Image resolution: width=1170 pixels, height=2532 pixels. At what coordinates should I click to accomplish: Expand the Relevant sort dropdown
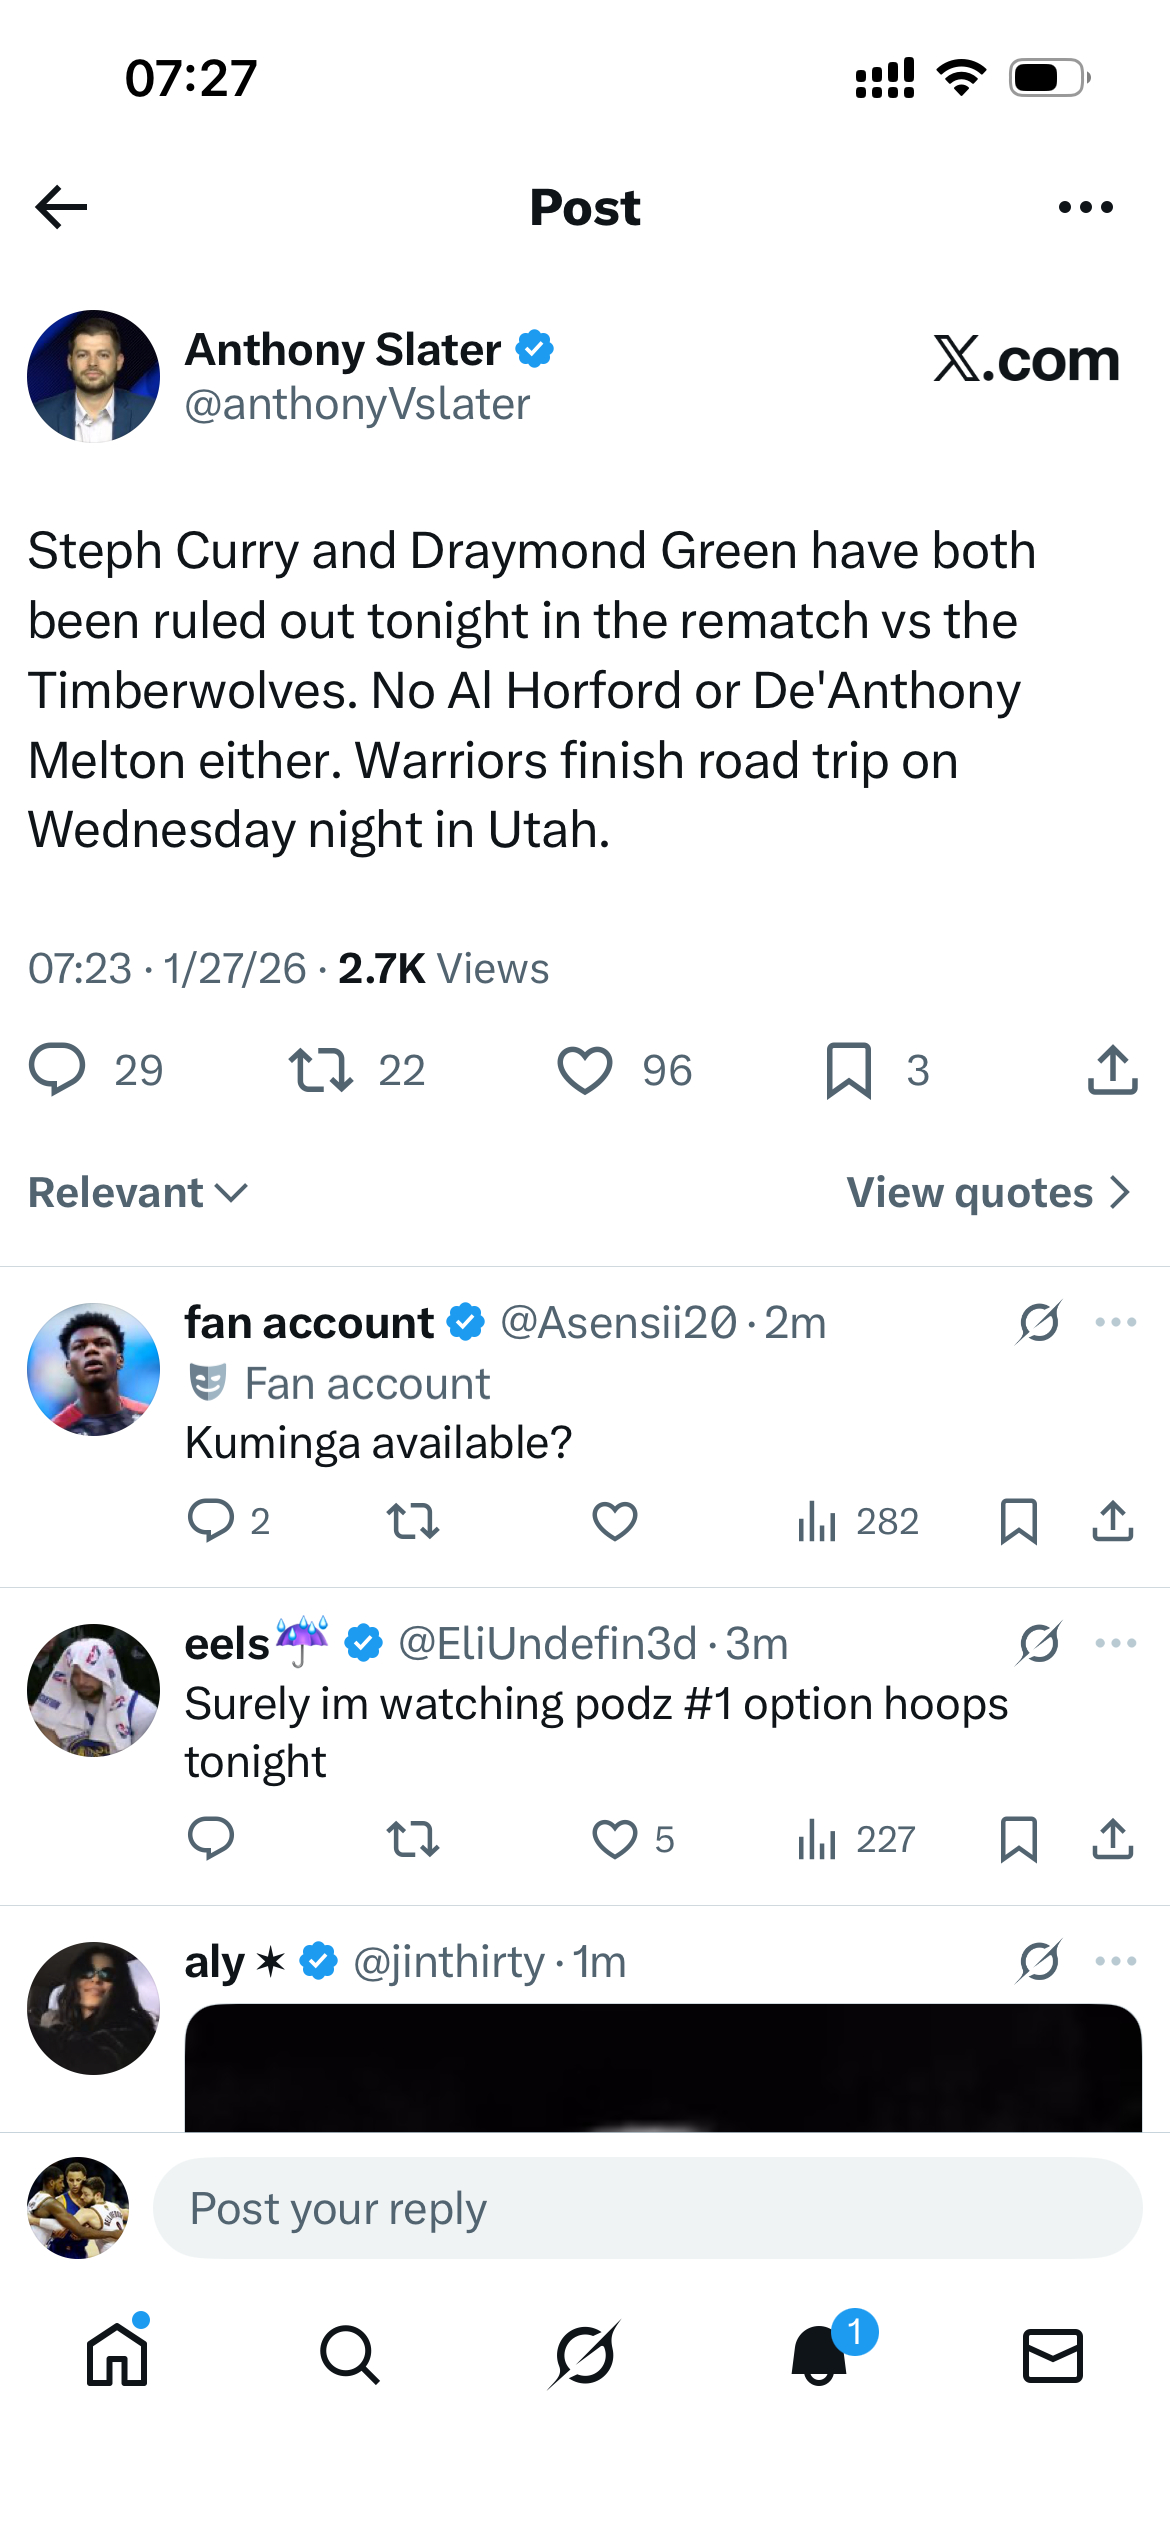click(138, 1192)
